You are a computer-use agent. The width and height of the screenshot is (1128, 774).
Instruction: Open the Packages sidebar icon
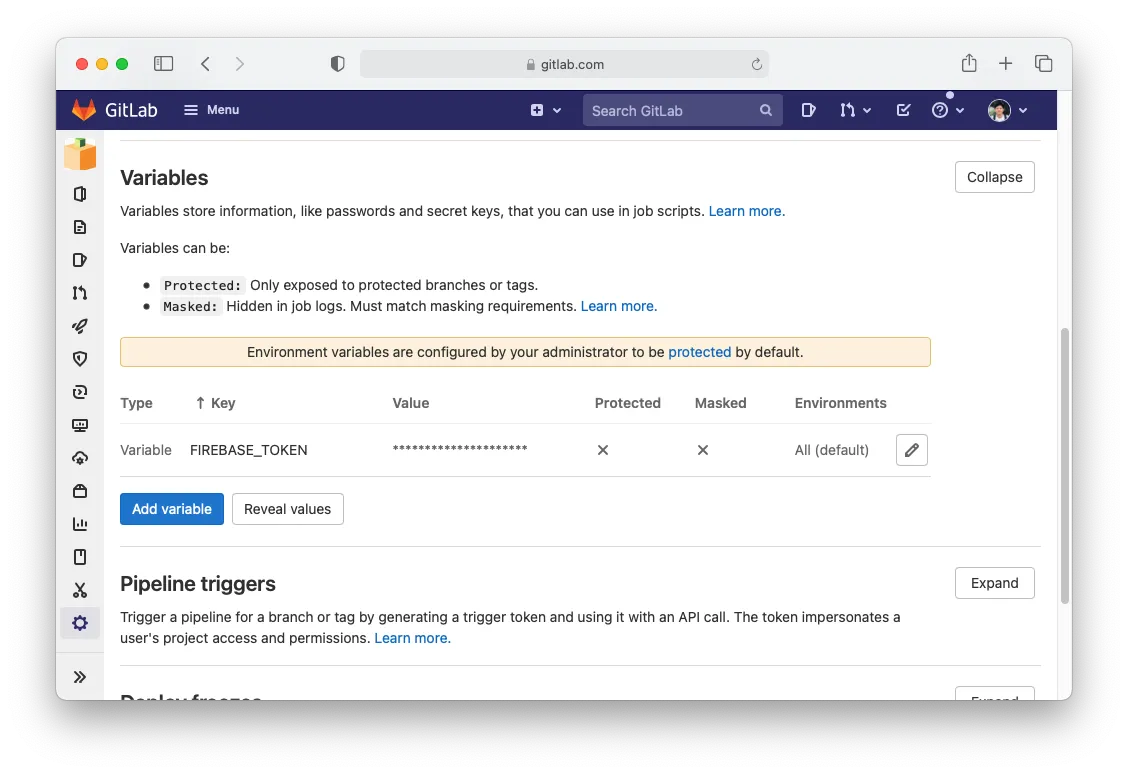click(x=80, y=491)
